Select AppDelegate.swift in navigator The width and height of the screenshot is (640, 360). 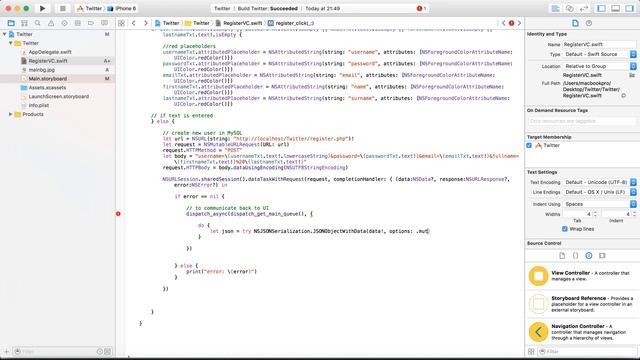(50, 52)
